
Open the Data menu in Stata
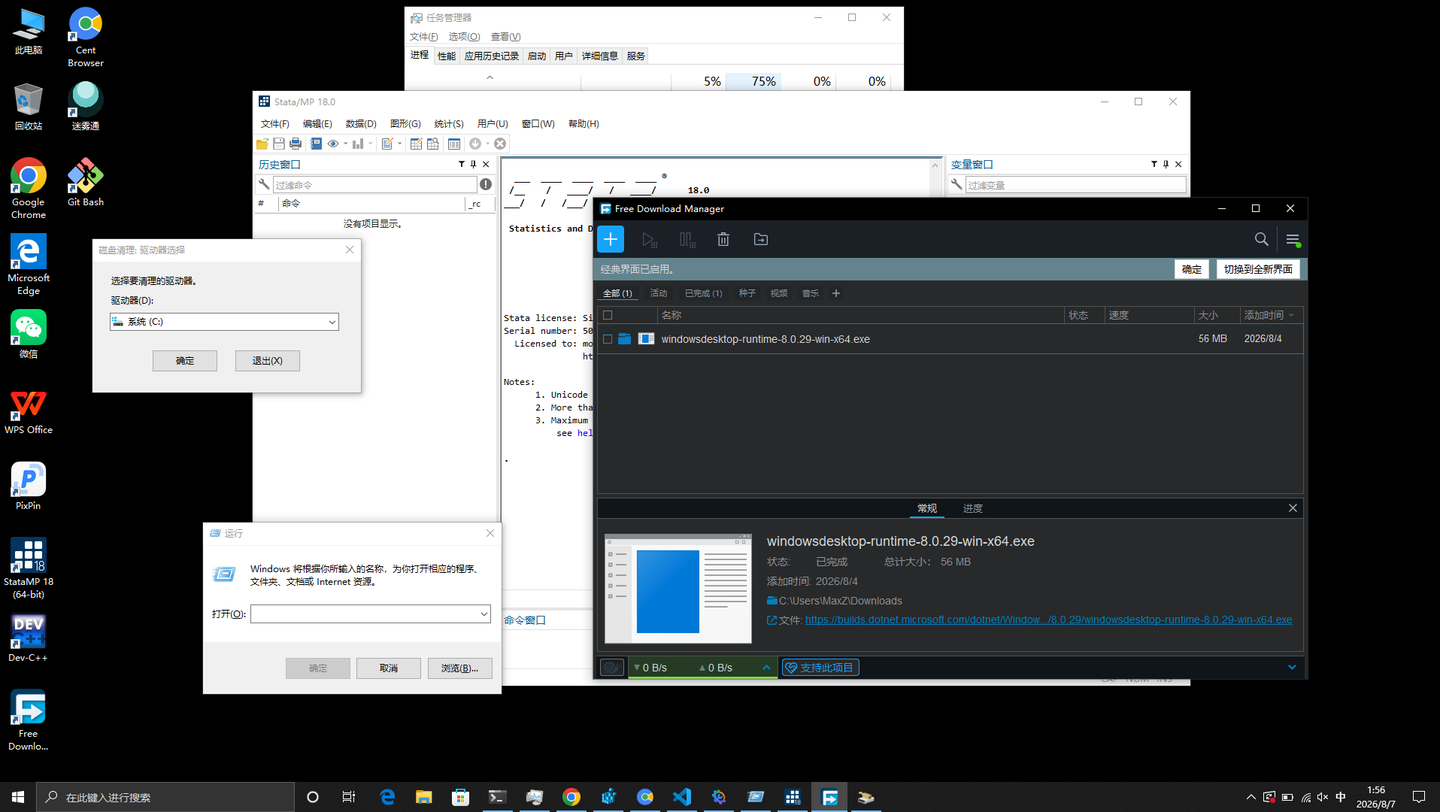coord(361,124)
